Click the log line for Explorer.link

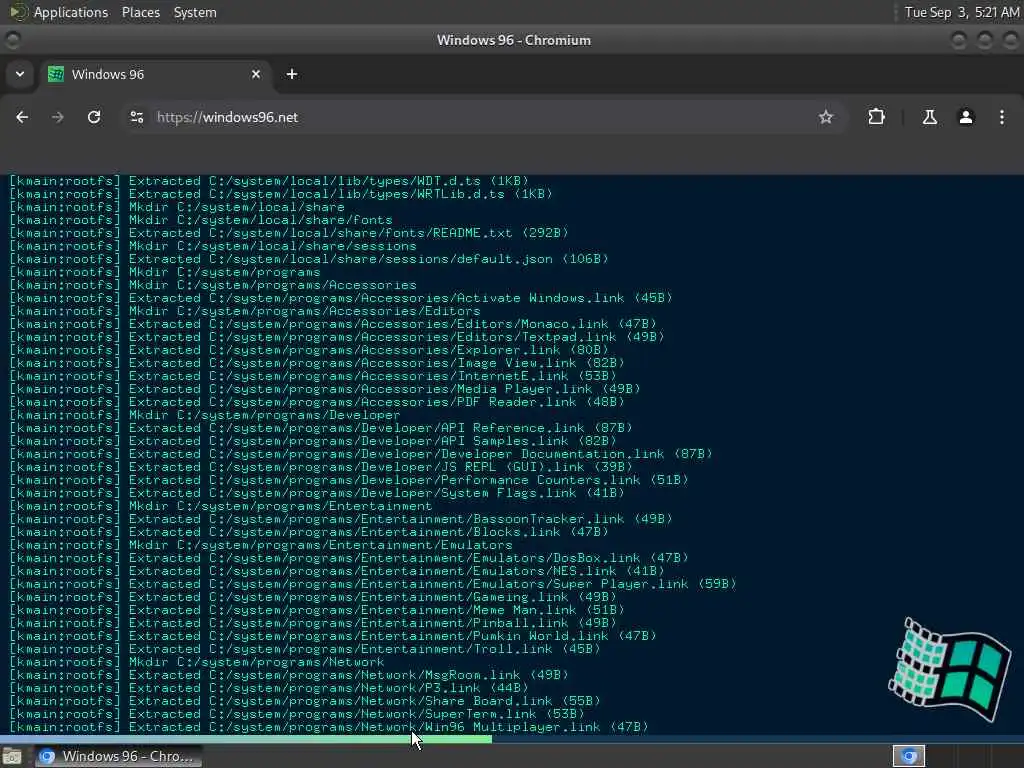pyautogui.click(x=308, y=350)
